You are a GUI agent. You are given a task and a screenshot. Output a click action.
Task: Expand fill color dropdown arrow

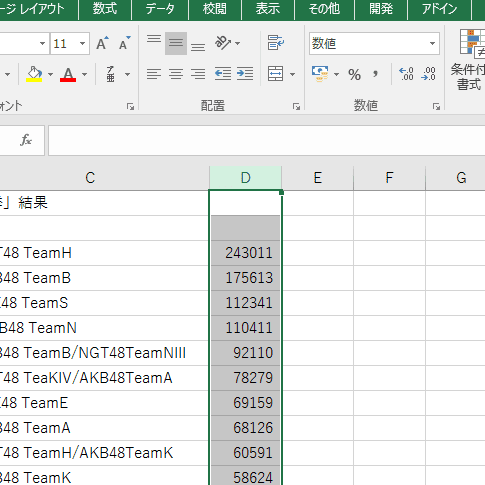click(x=51, y=74)
